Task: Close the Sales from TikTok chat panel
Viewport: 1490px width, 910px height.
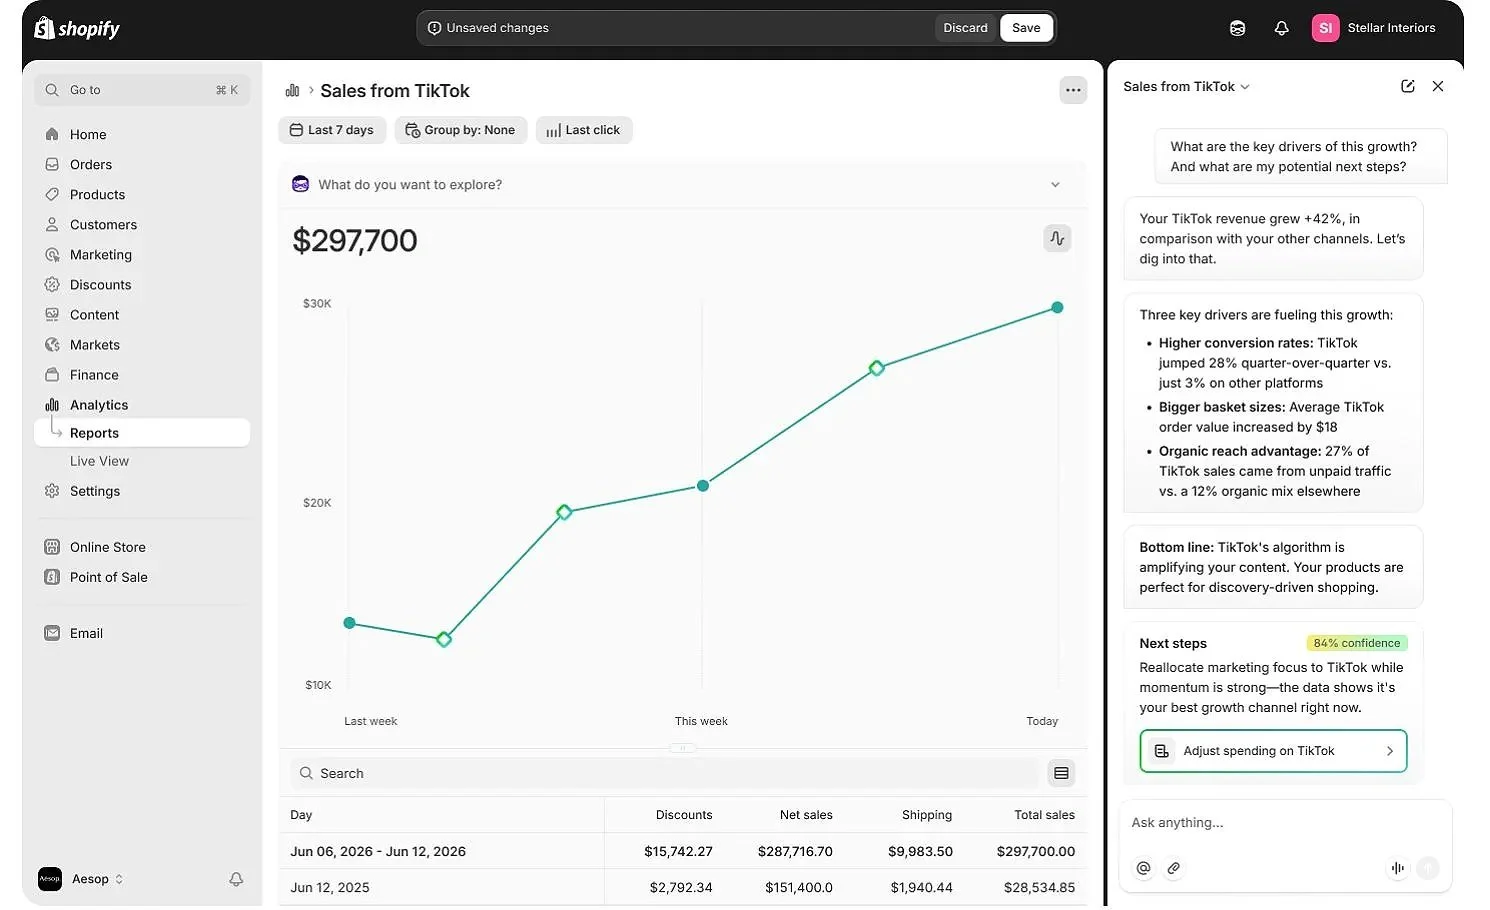Action: coord(1438,86)
